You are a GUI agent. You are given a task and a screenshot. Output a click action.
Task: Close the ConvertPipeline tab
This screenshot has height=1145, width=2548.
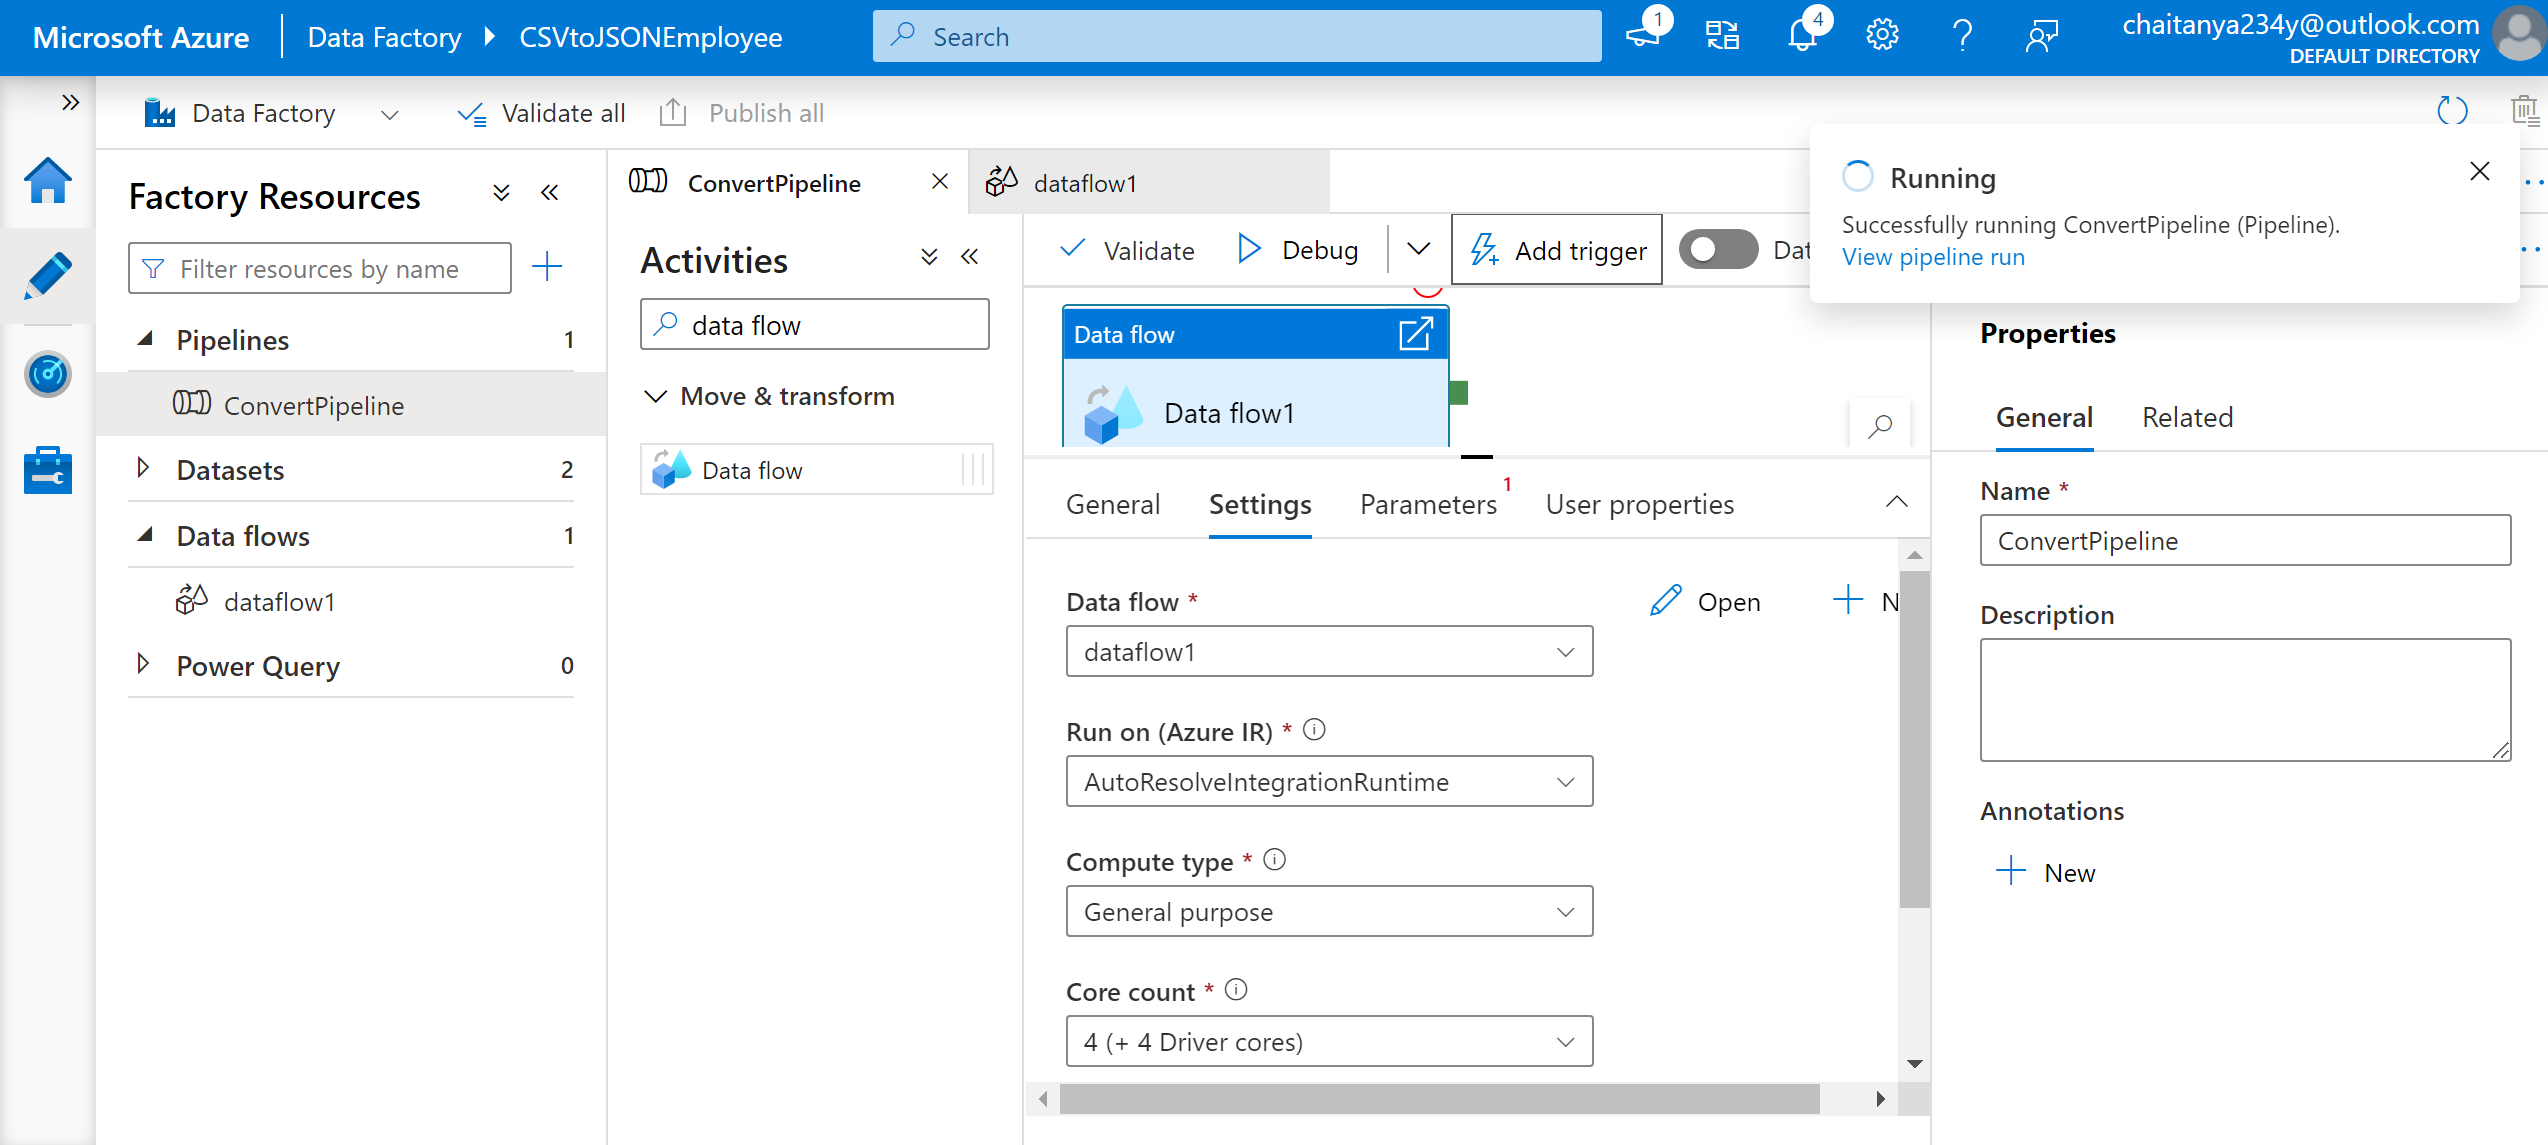pyautogui.click(x=939, y=181)
